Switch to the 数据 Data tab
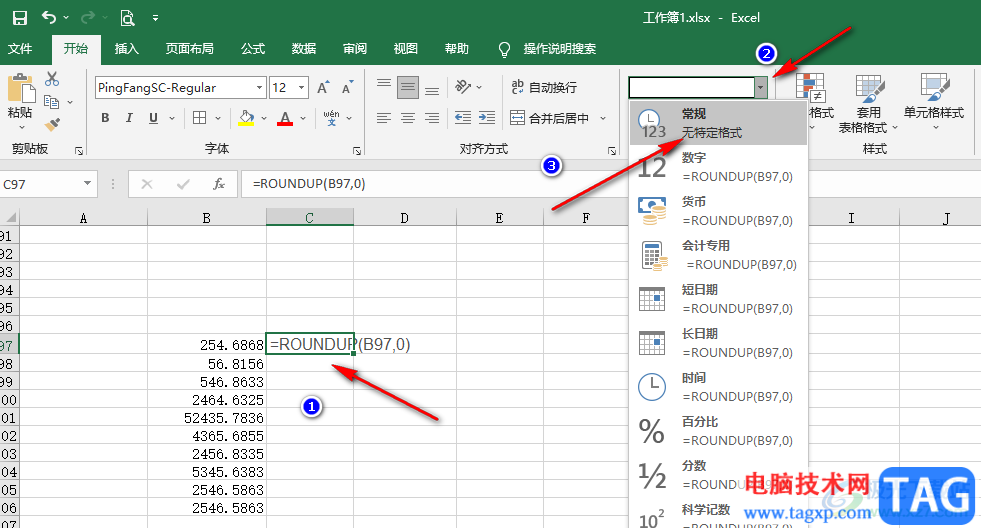 coord(303,49)
